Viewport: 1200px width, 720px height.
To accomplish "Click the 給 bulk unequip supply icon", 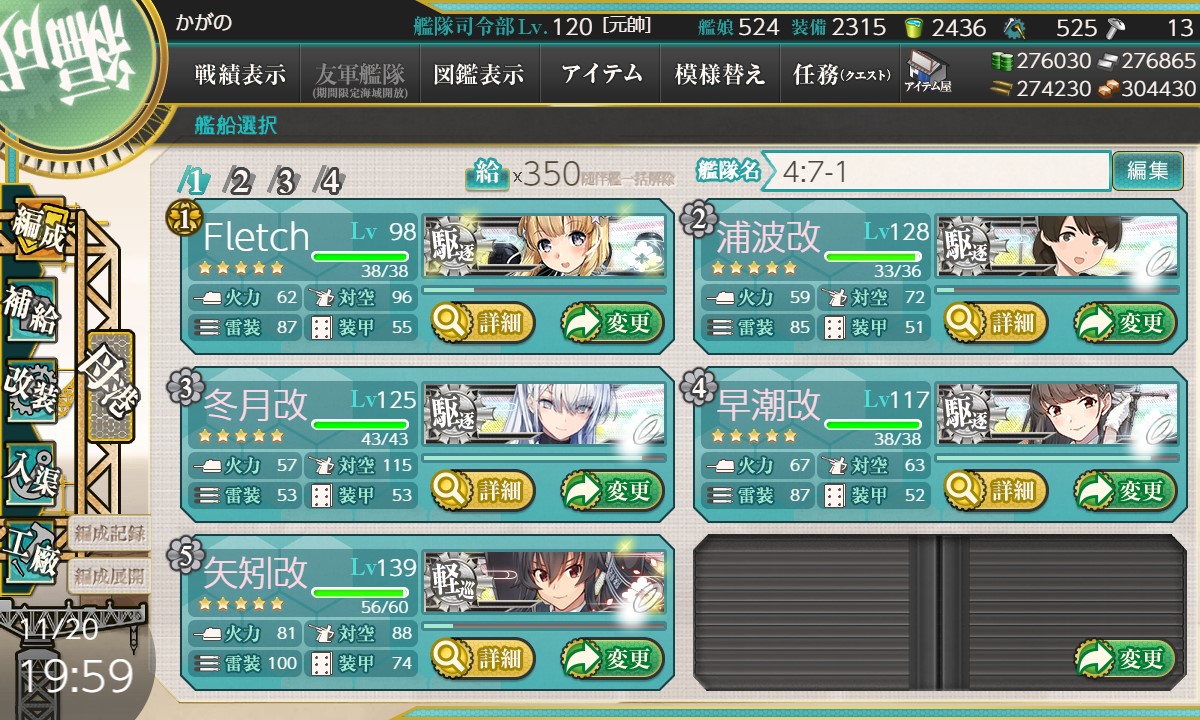I will [486, 174].
